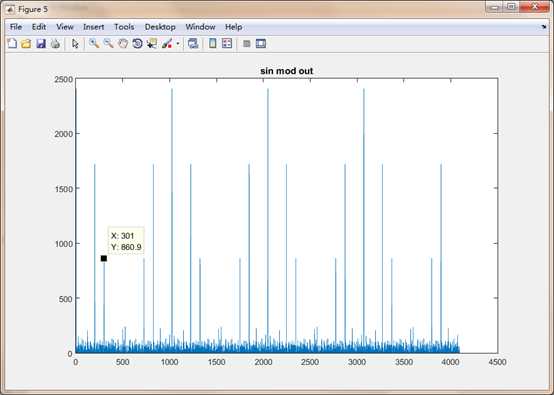Viewport: 554px width, 395px height.
Task: Select the Brush/Select Data tool
Action: tap(167, 43)
